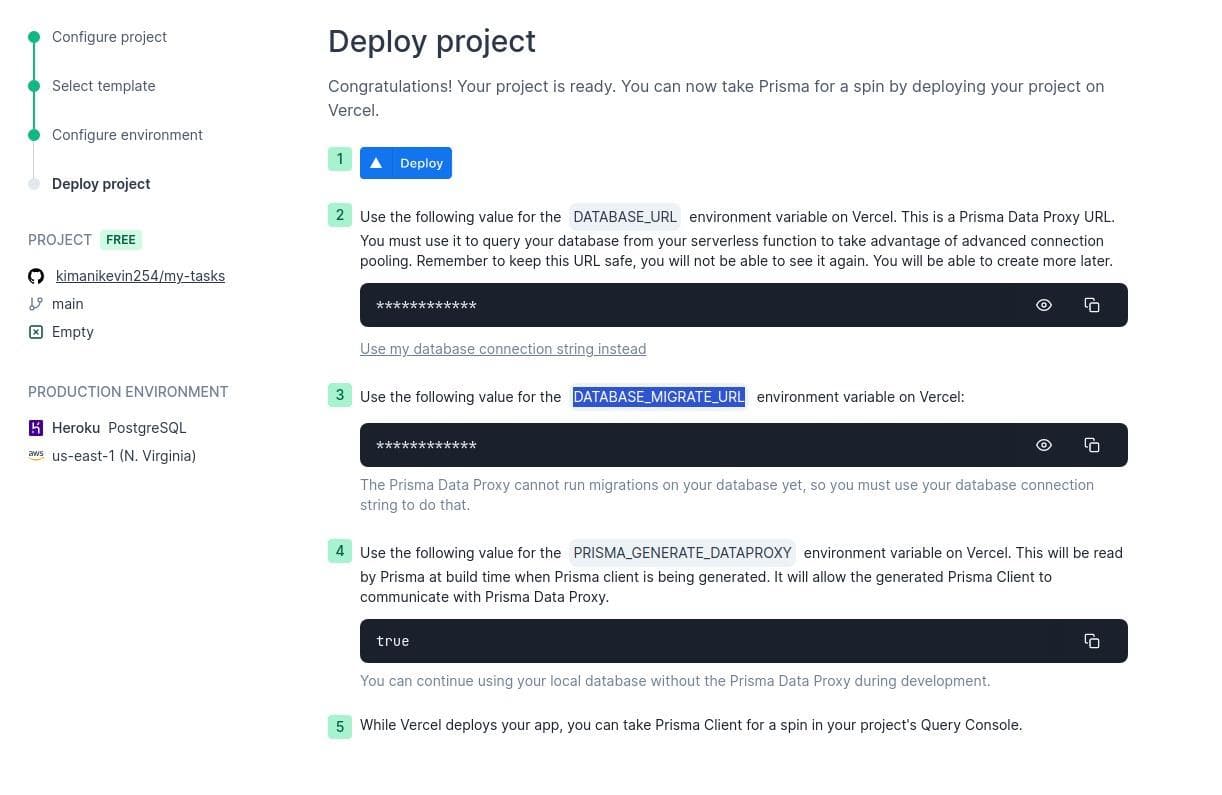The image size is (1222, 795).
Task: Click the Vercel triangle icon in Deploy button
Action: (x=376, y=163)
